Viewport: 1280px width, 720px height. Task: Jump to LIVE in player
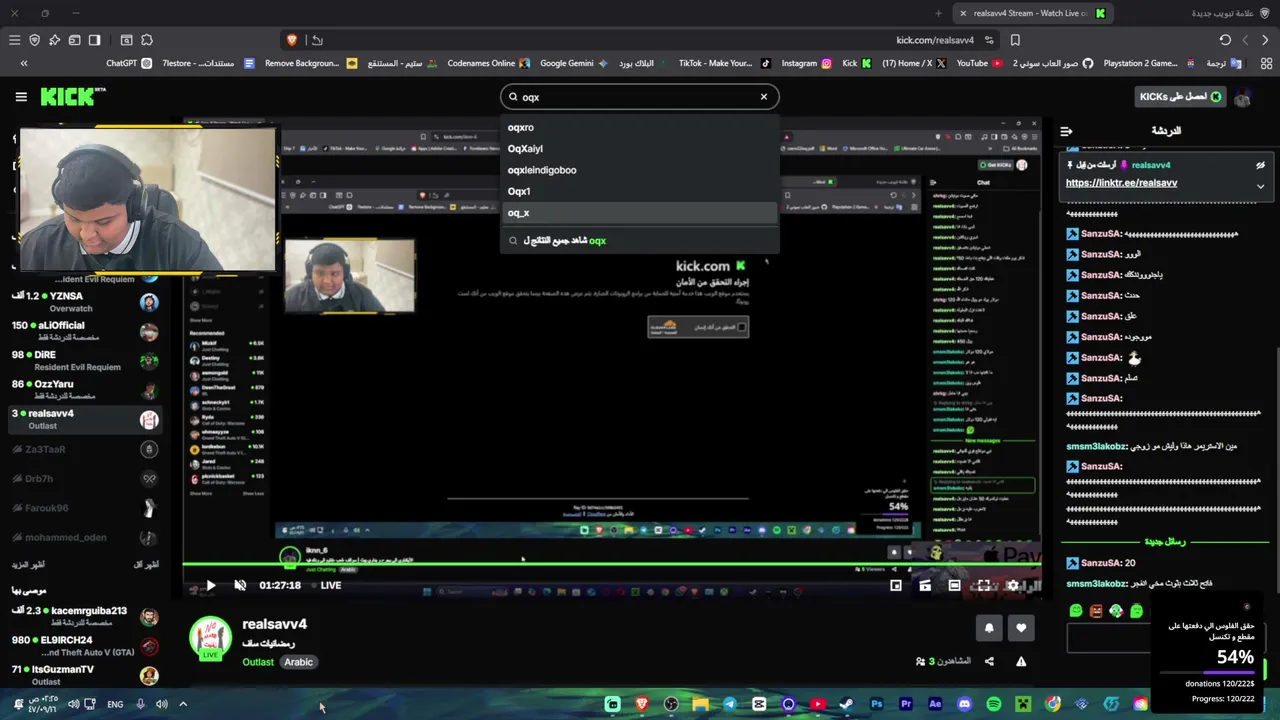[x=330, y=586]
